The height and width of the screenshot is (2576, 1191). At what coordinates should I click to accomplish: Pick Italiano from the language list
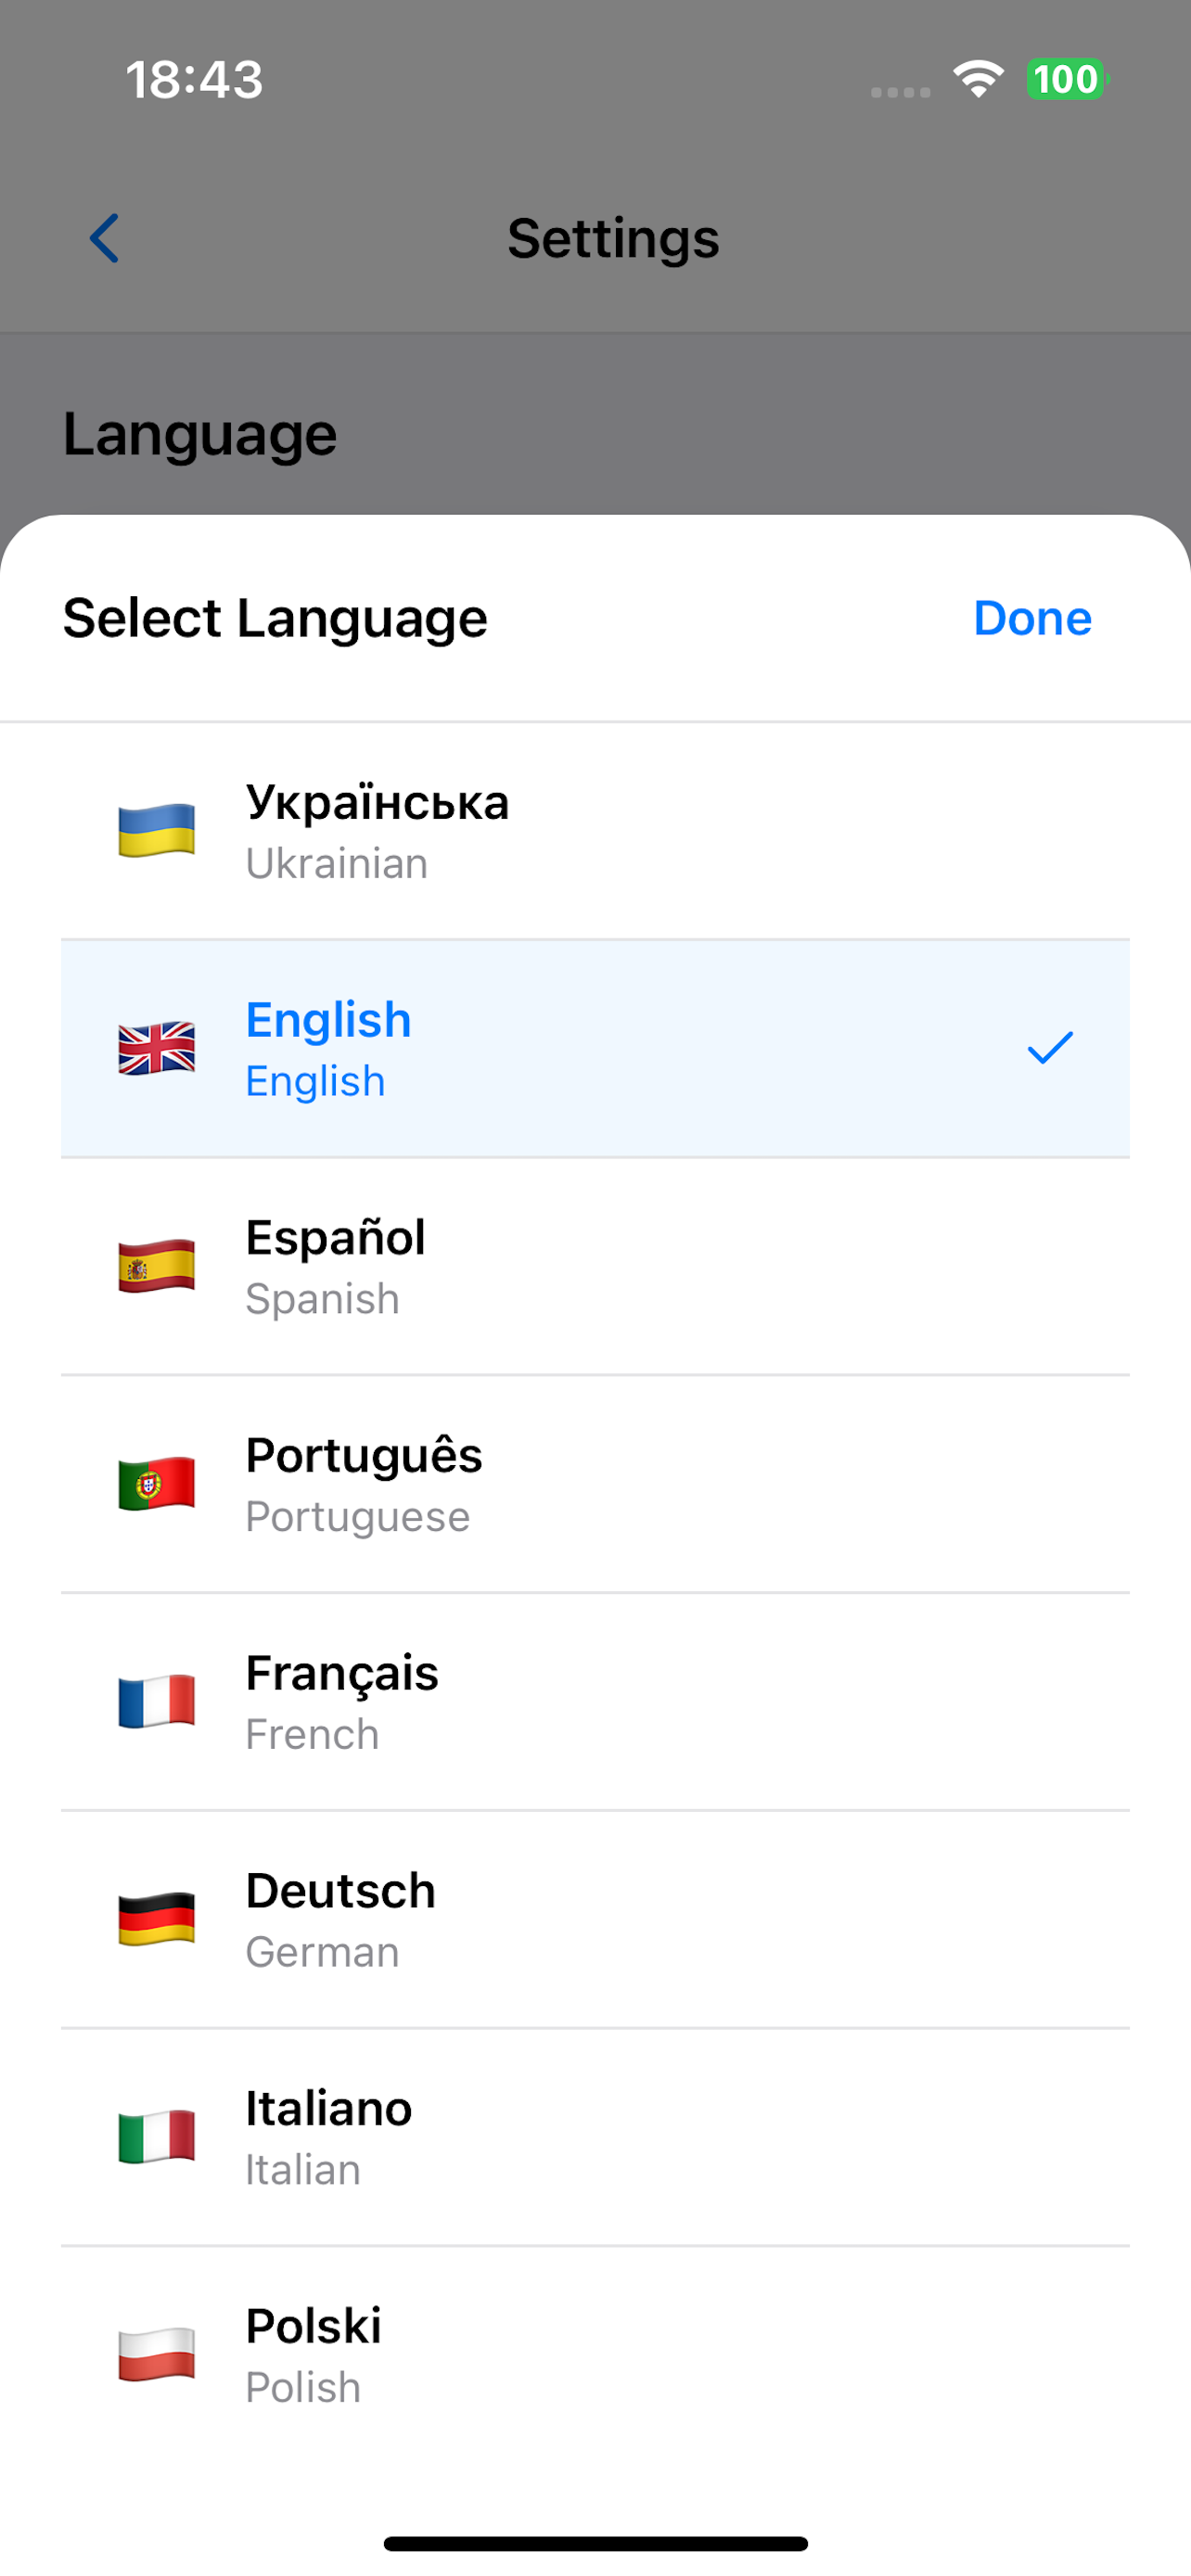point(595,2137)
